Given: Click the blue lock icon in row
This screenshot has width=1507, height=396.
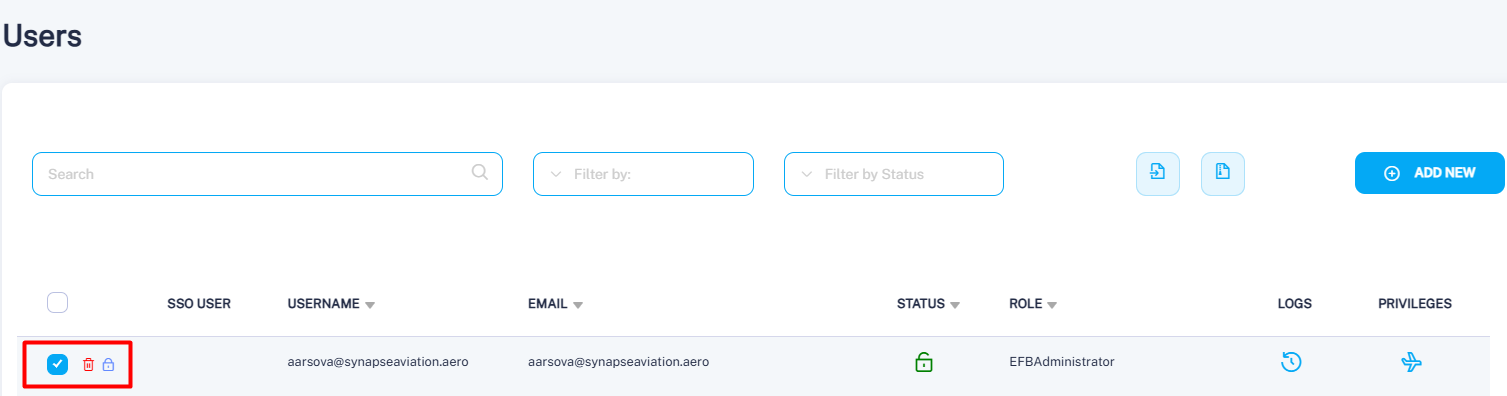Looking at the screenshot, I should [109, 365].
